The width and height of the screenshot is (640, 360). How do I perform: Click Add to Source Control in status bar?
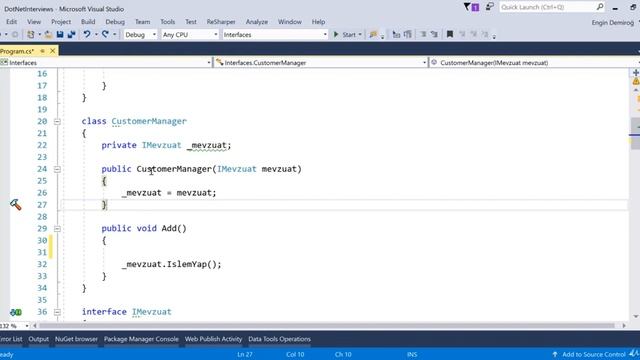(x=589, y=354)
